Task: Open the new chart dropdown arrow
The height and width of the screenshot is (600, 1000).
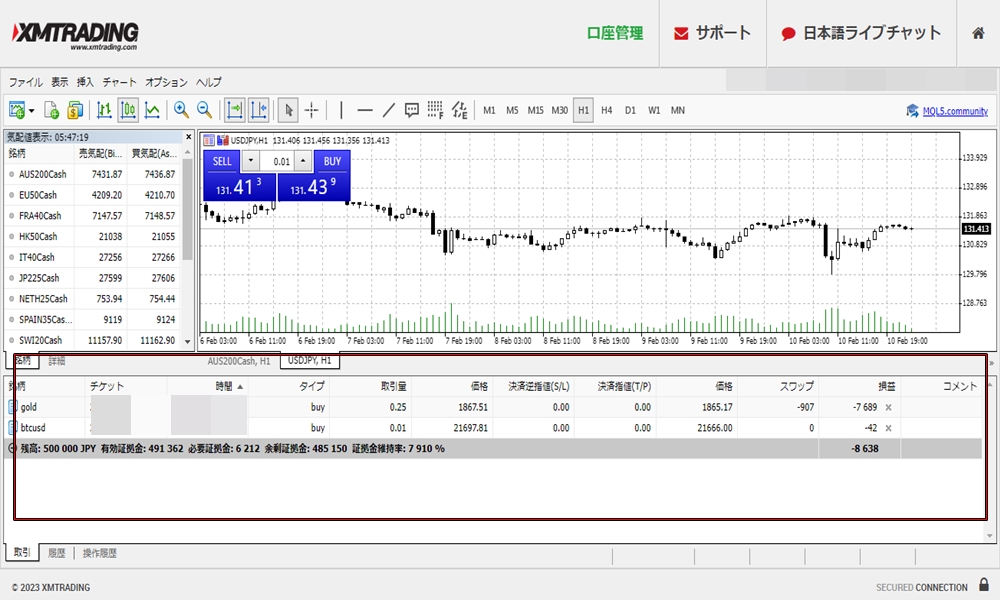Action: [32, 111]
